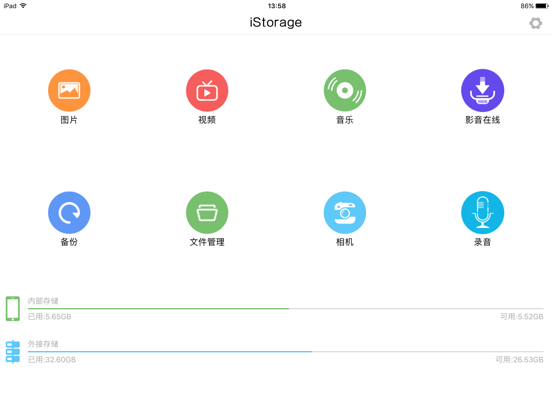Click the 86% battery percentage

pos(527,6)
